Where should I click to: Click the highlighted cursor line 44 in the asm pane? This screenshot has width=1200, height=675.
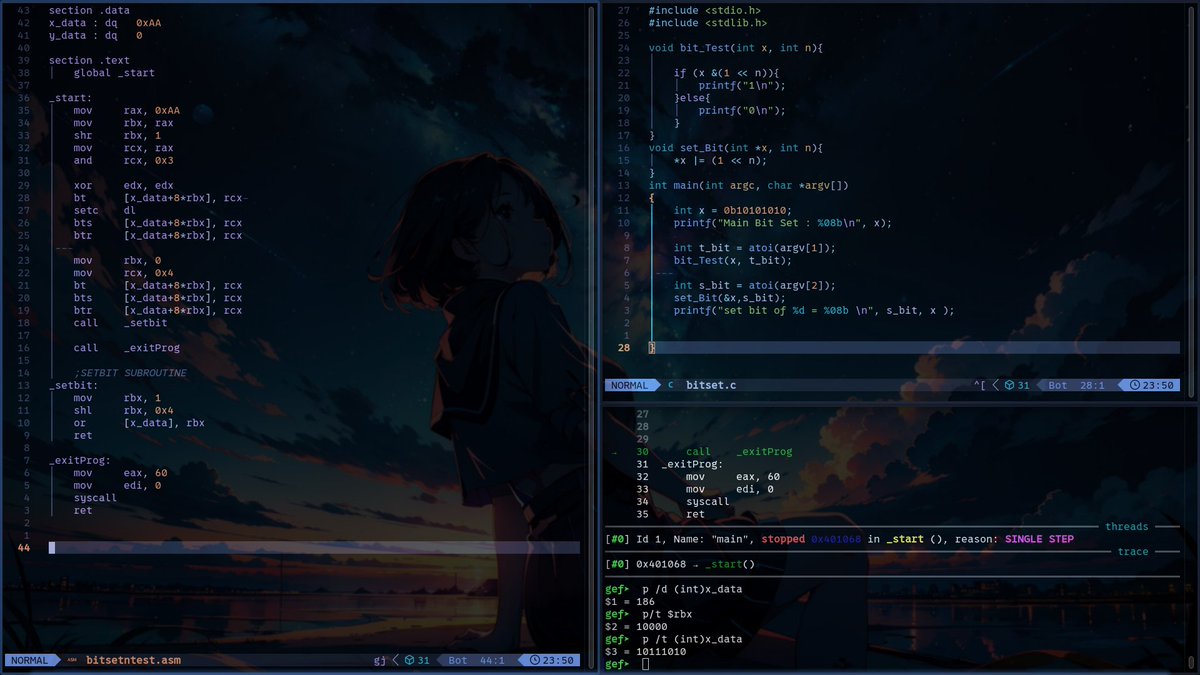coord(314,548)
